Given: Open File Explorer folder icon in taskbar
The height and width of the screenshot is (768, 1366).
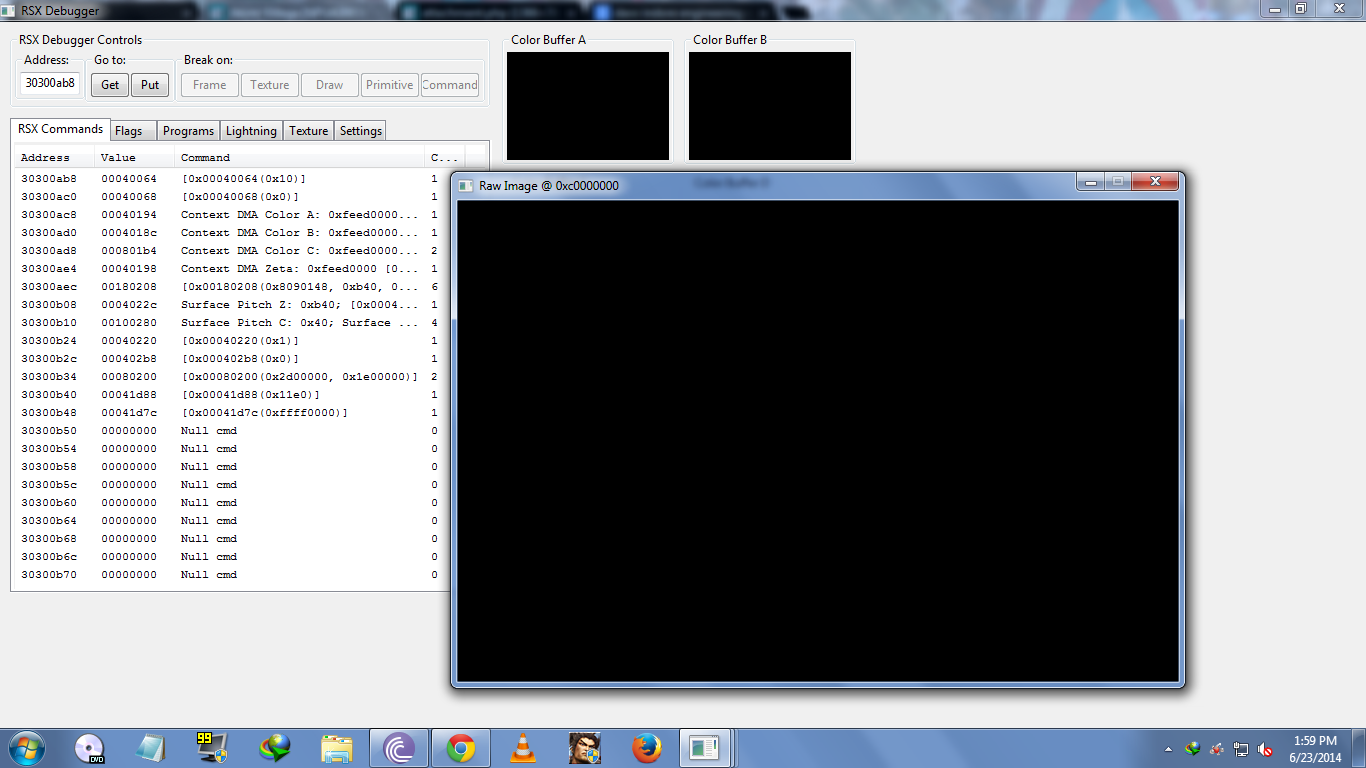Looking at the screenshot, I should click(337, 748).
